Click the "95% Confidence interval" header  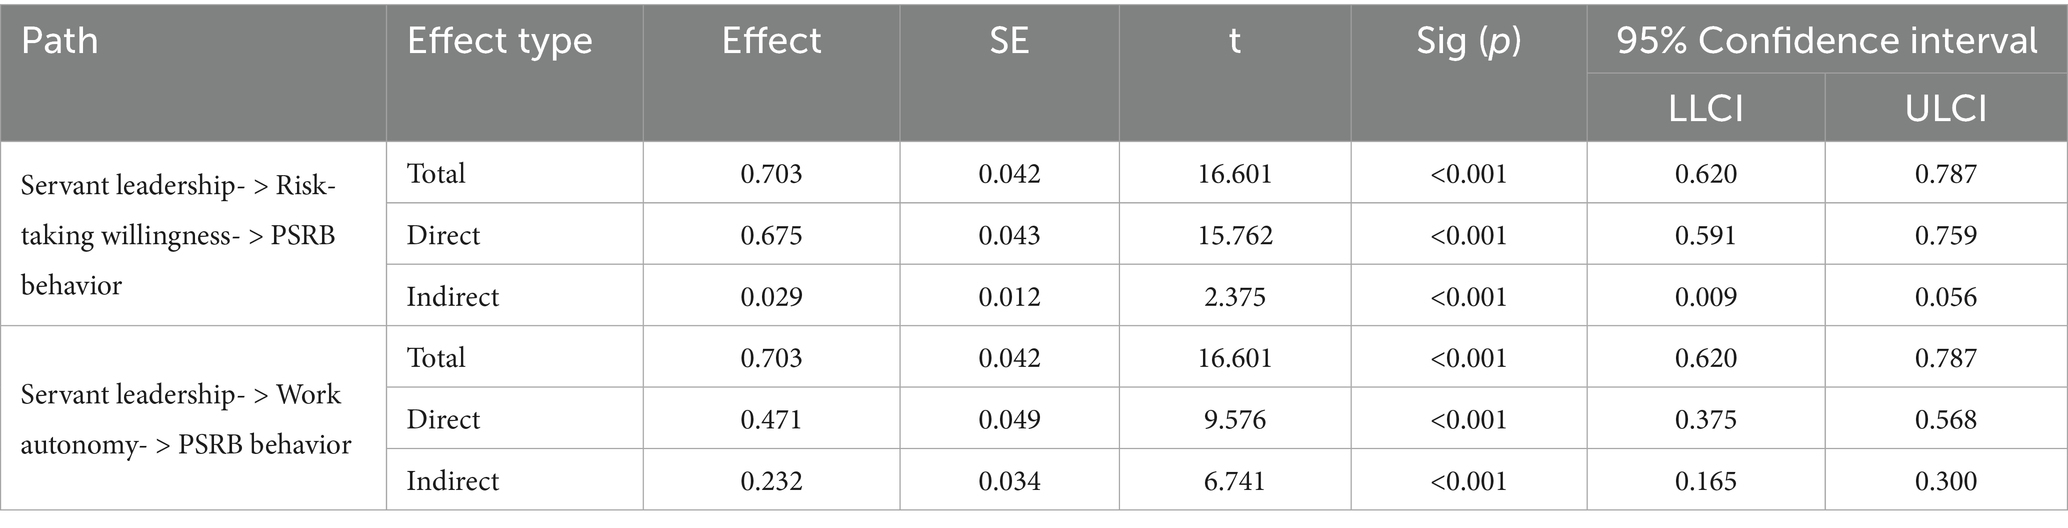click(x=1826, y=41)
